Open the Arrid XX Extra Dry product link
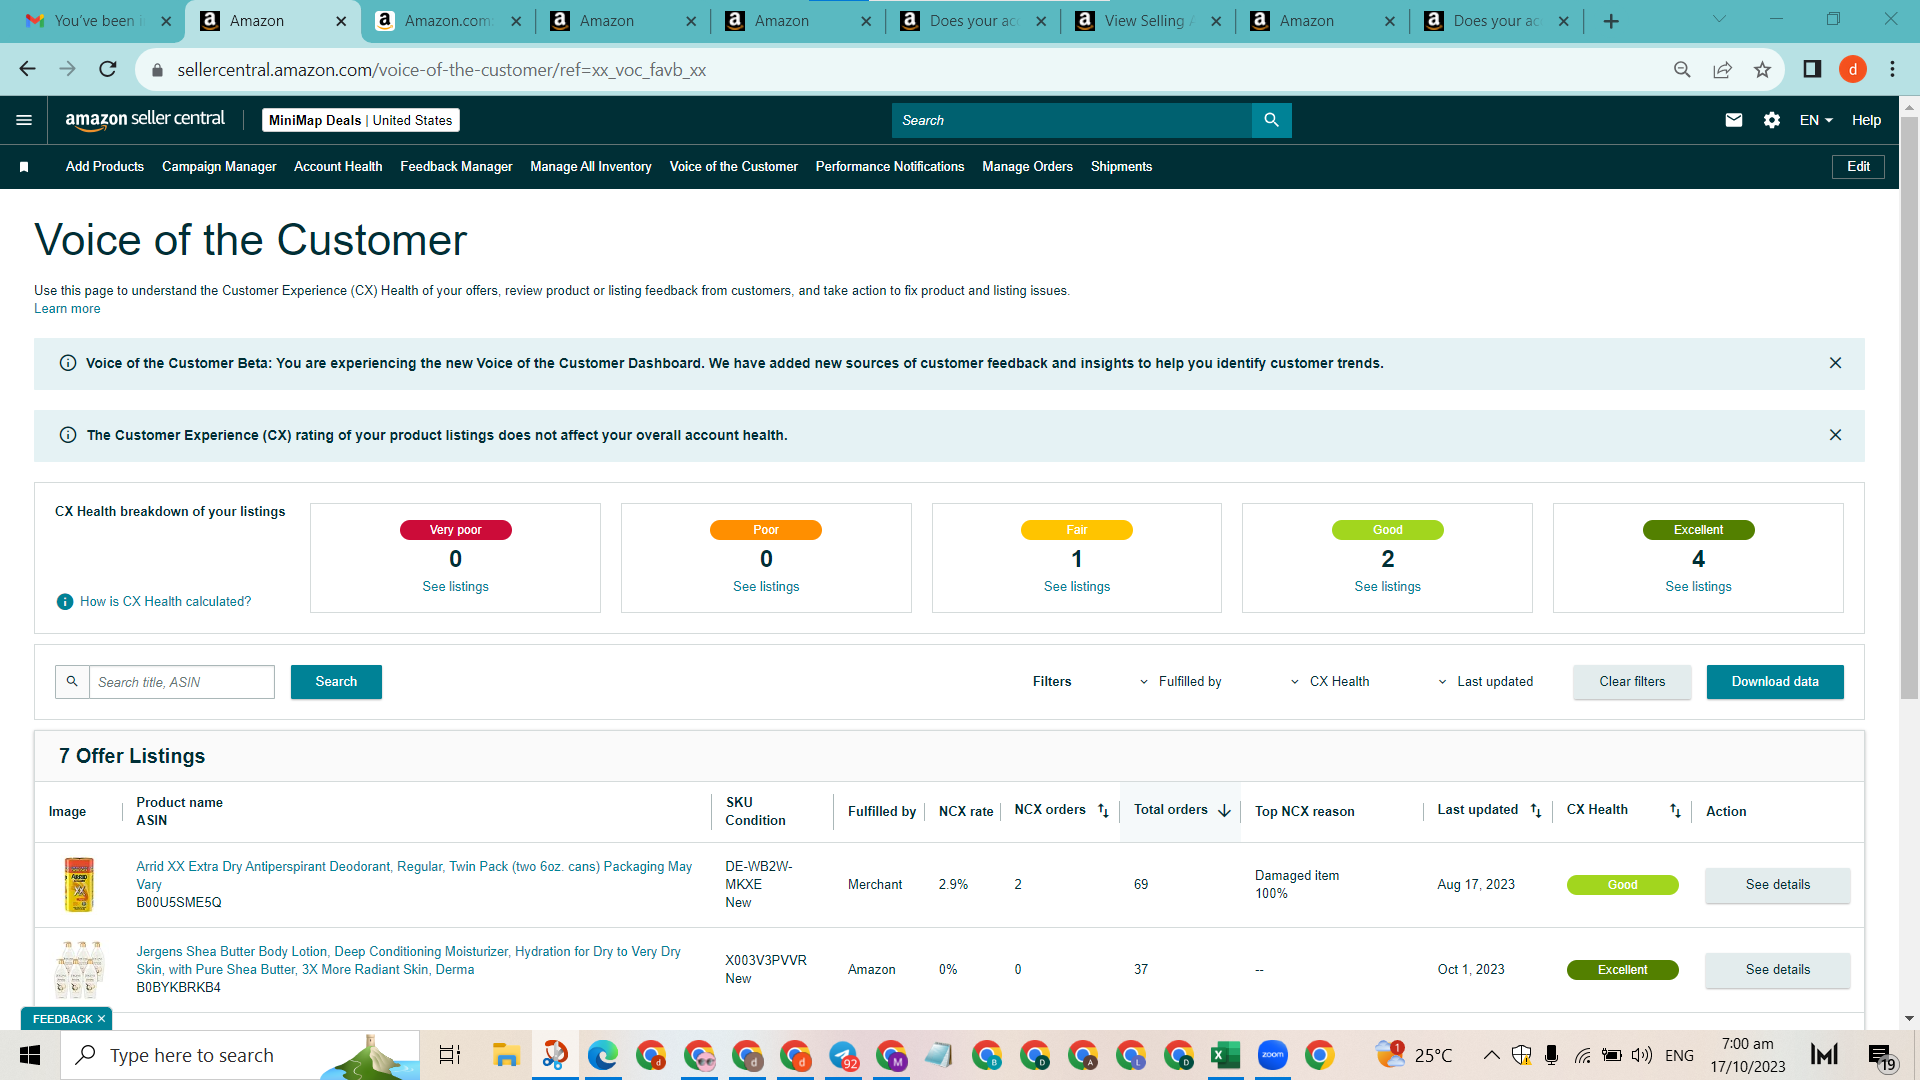1920x1080 pixels. point(414,875)
